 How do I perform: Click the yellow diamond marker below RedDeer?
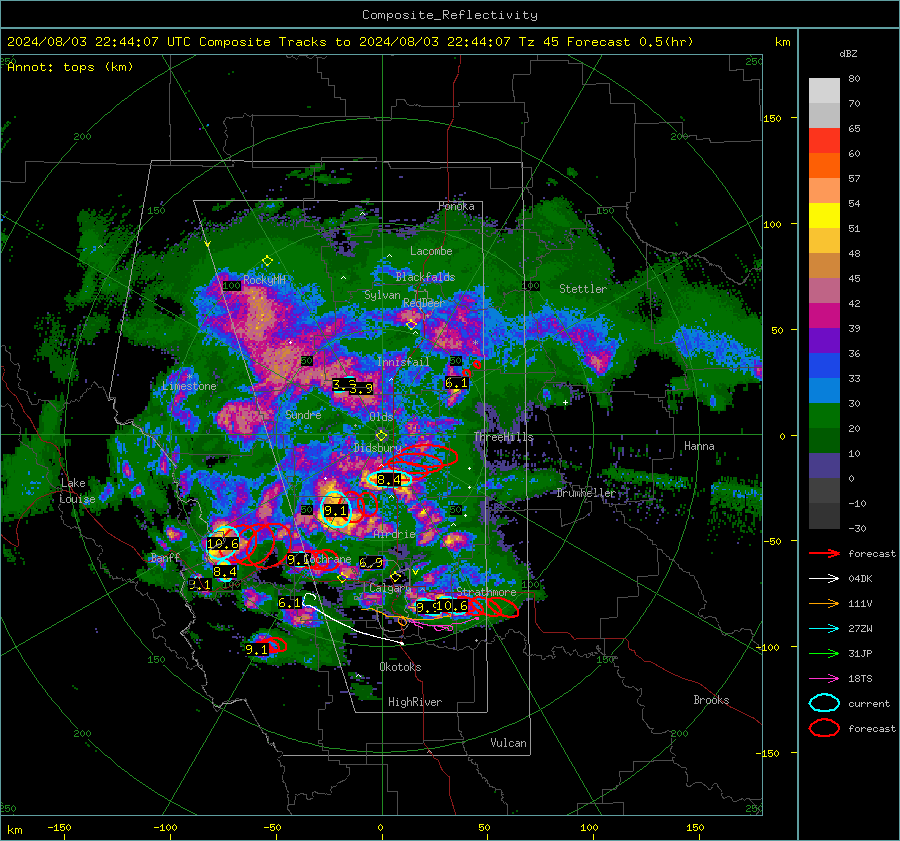coord(412,325)
